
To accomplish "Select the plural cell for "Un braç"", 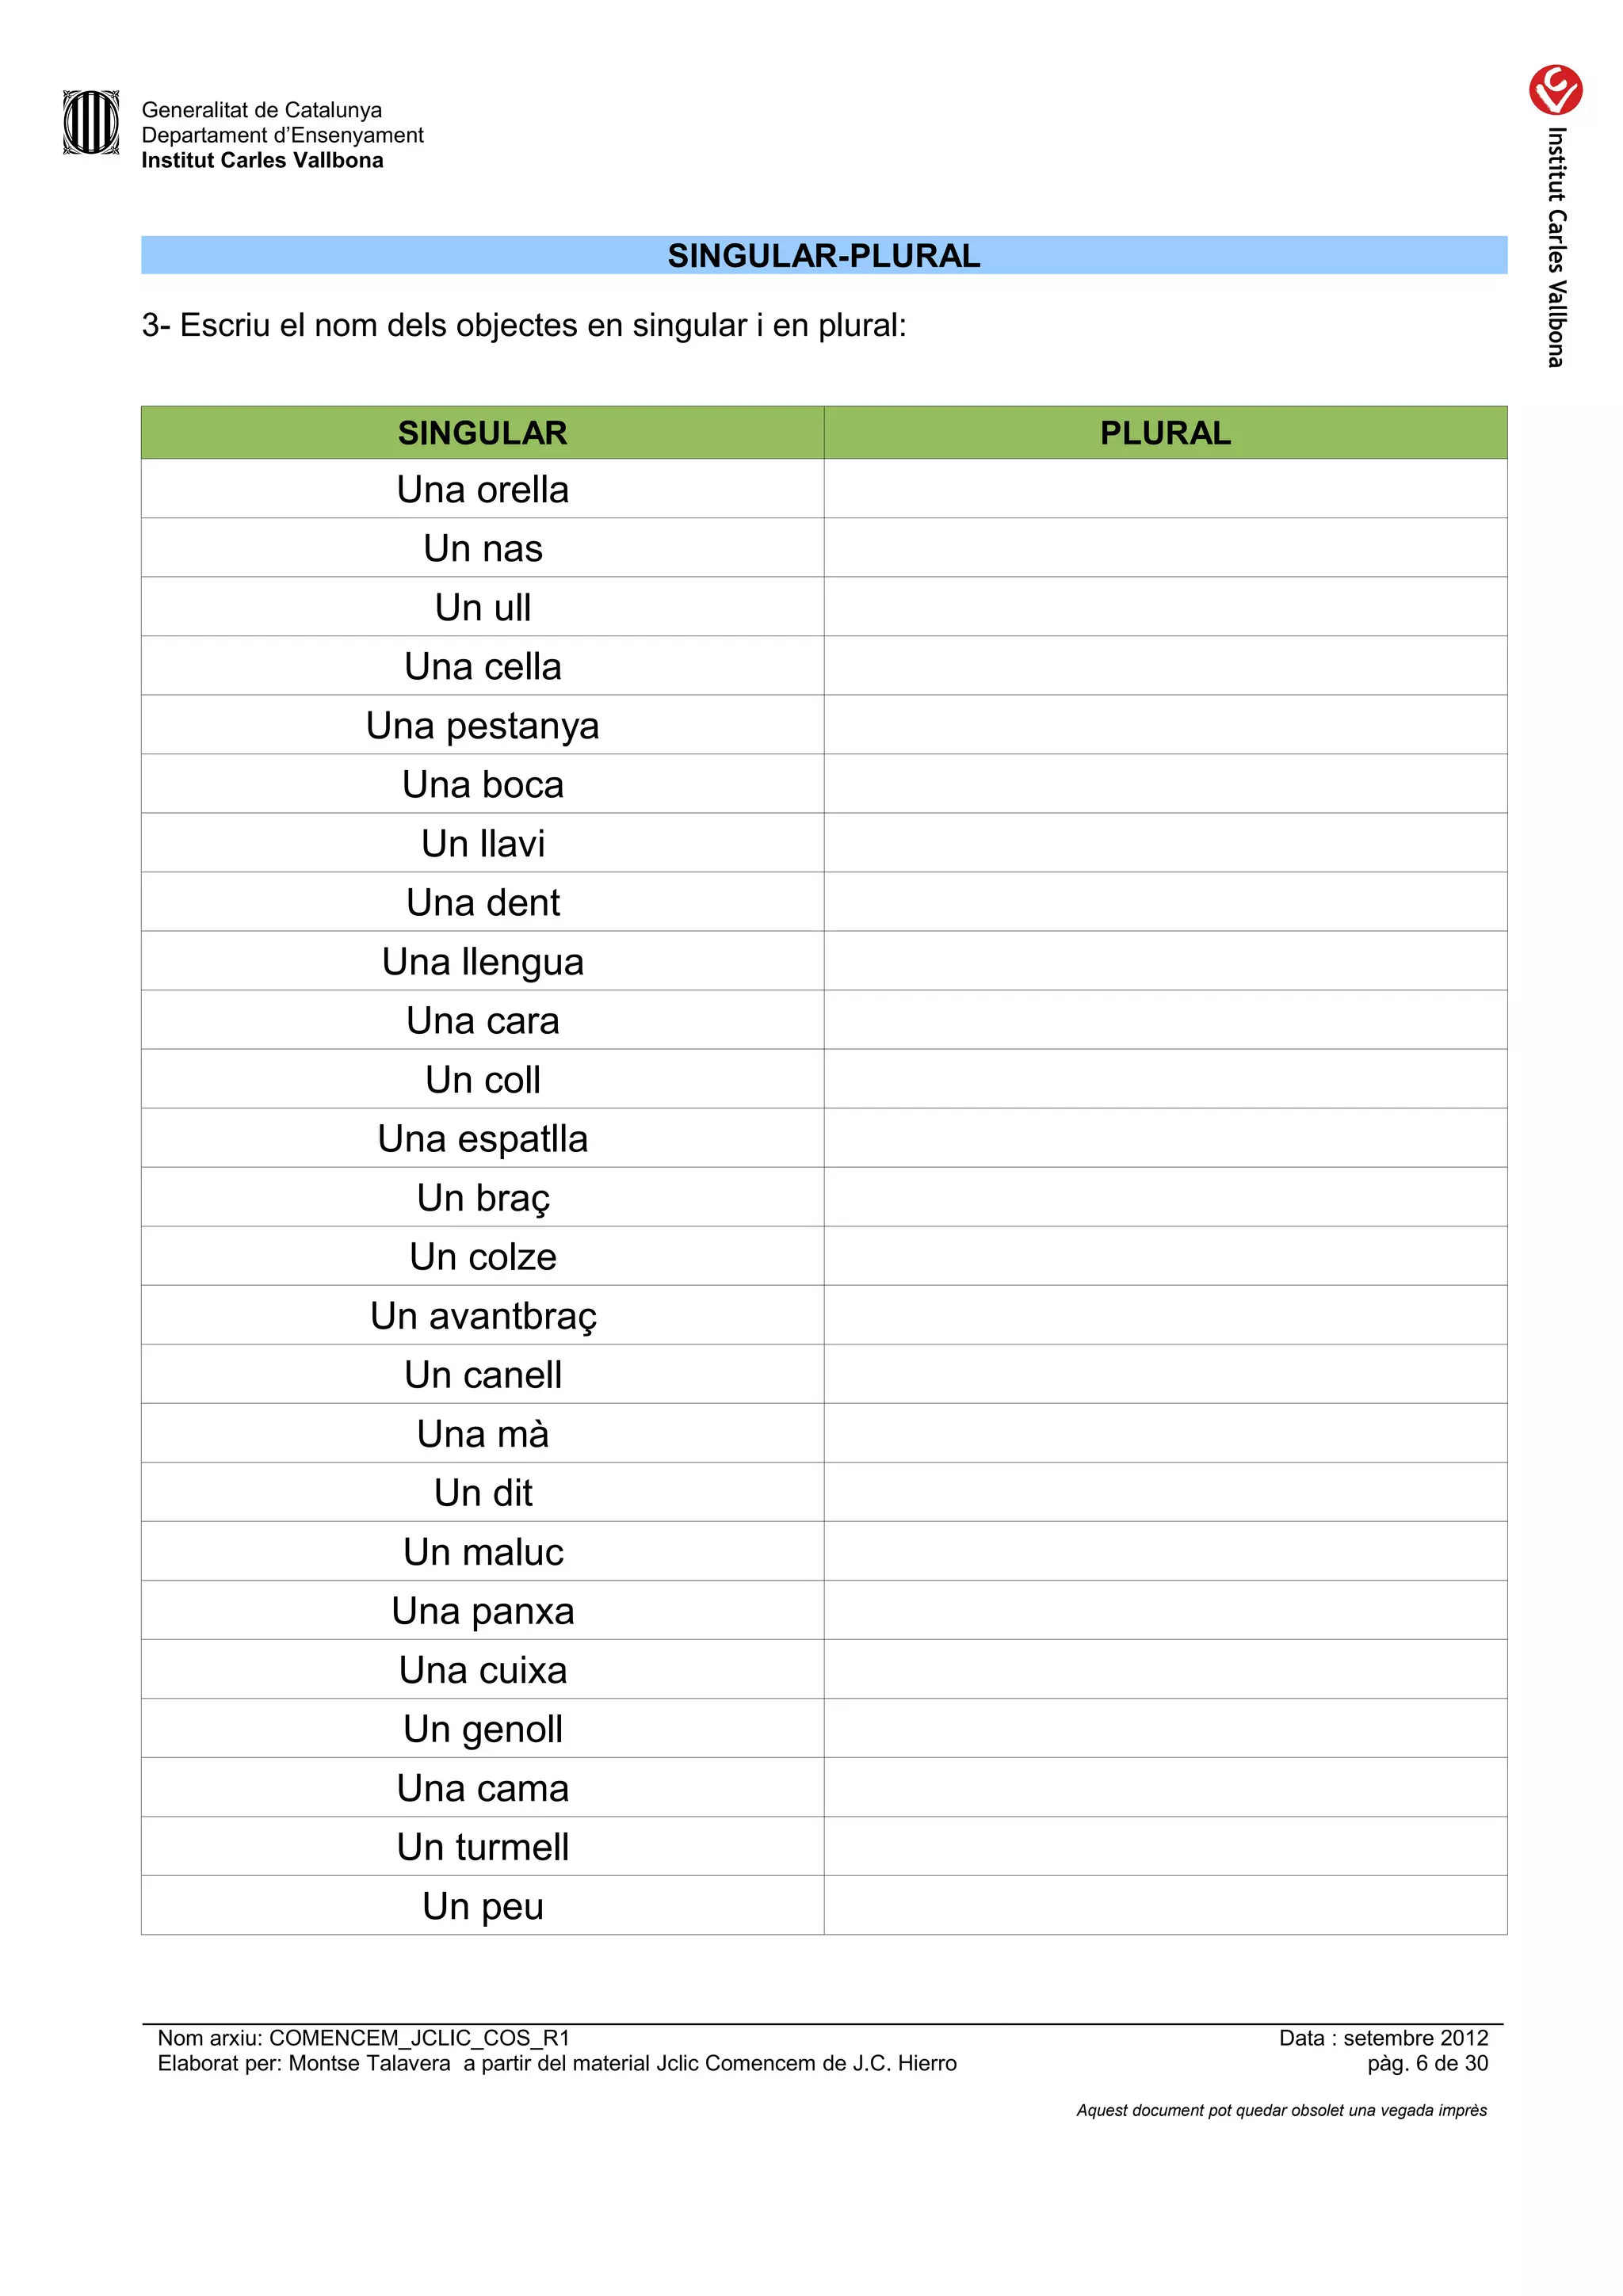I will click(x=1165, y=1197).
